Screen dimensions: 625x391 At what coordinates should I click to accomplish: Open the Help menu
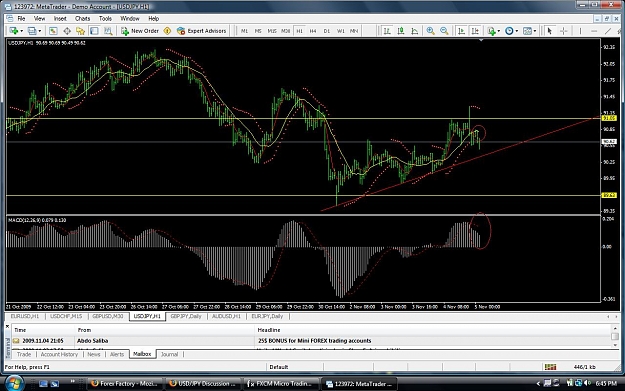click(153, 18)
